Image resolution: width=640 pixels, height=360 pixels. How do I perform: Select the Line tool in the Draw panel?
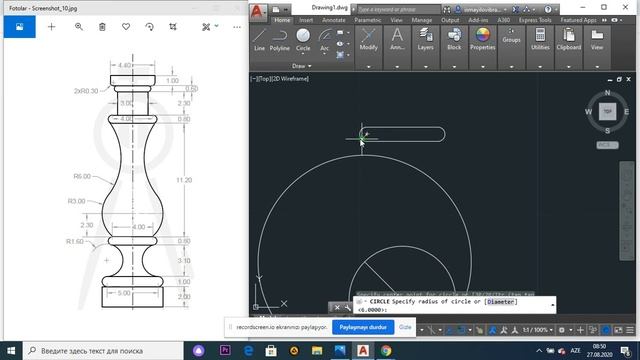259,40
